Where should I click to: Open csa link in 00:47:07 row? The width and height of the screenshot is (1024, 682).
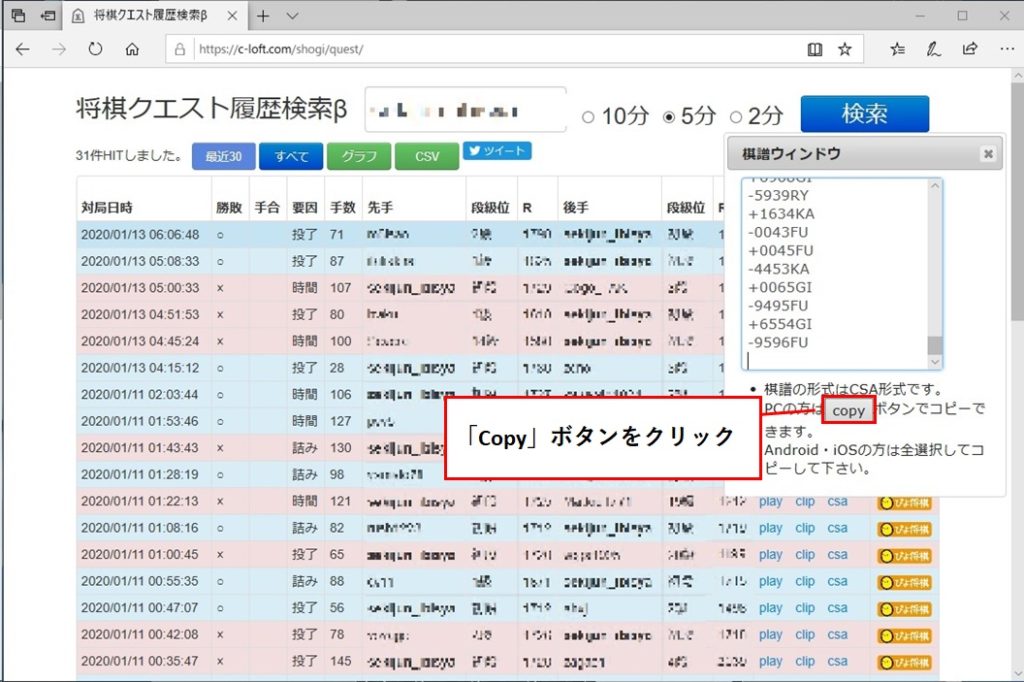[837, 608]
